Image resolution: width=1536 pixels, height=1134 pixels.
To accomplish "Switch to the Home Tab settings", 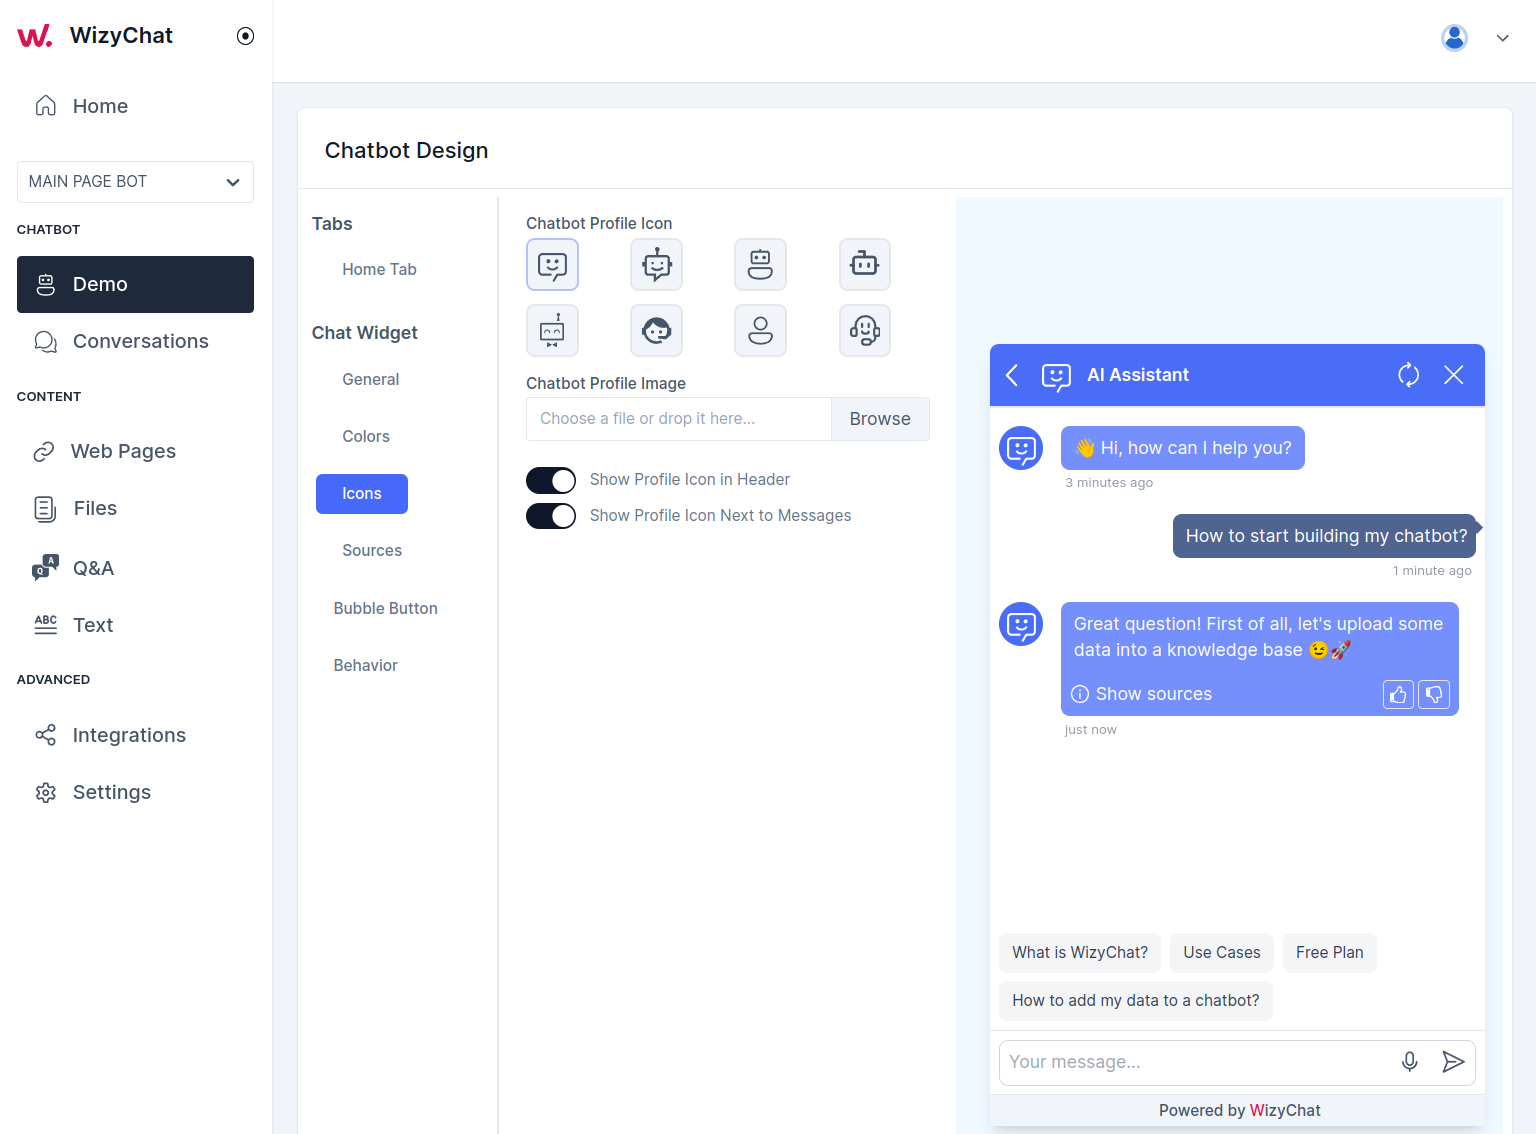I will pyautogui.click(x=379, y=269).
